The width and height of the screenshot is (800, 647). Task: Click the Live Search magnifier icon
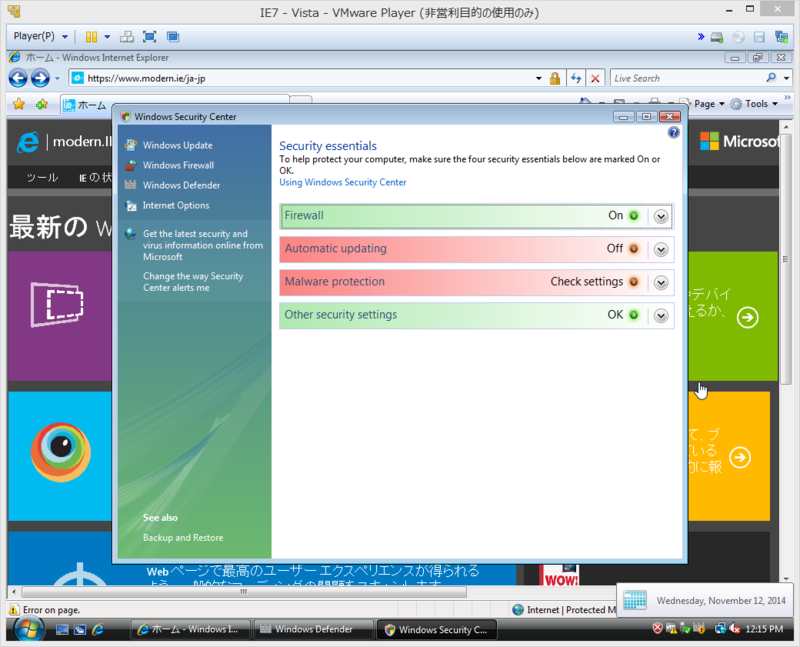771,78
